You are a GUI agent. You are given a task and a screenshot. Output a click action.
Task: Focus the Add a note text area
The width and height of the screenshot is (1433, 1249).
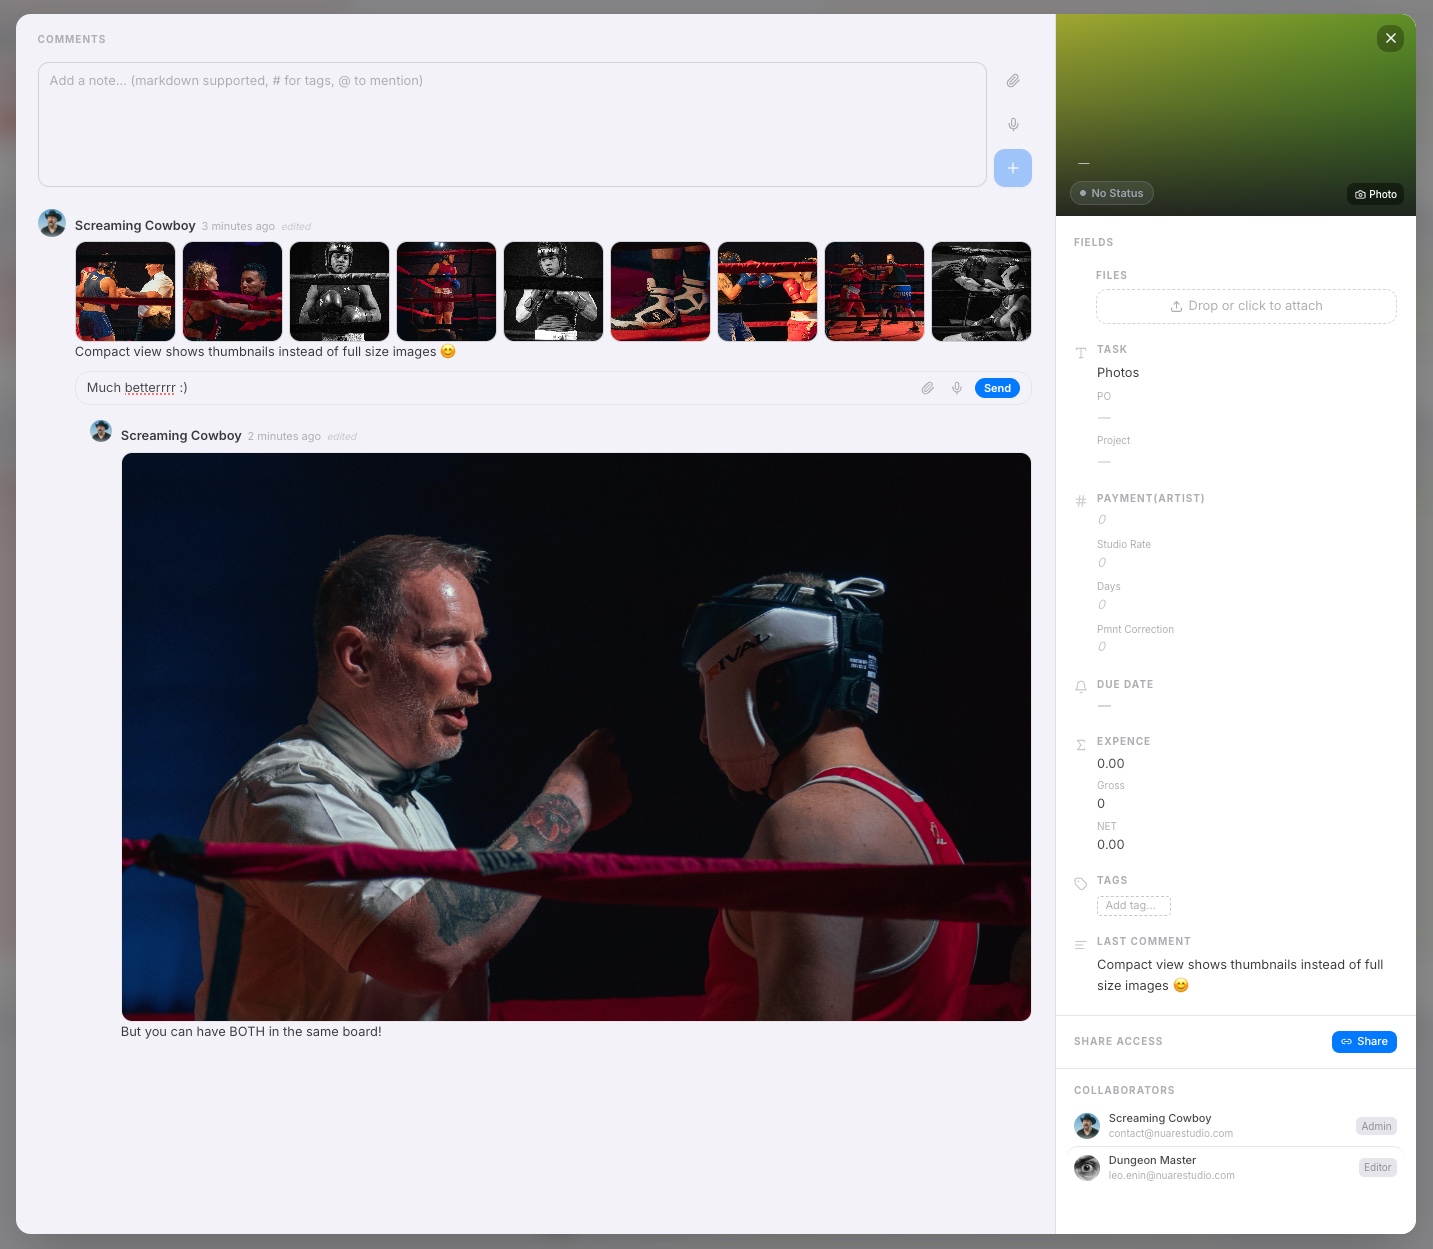coord(512,125)
